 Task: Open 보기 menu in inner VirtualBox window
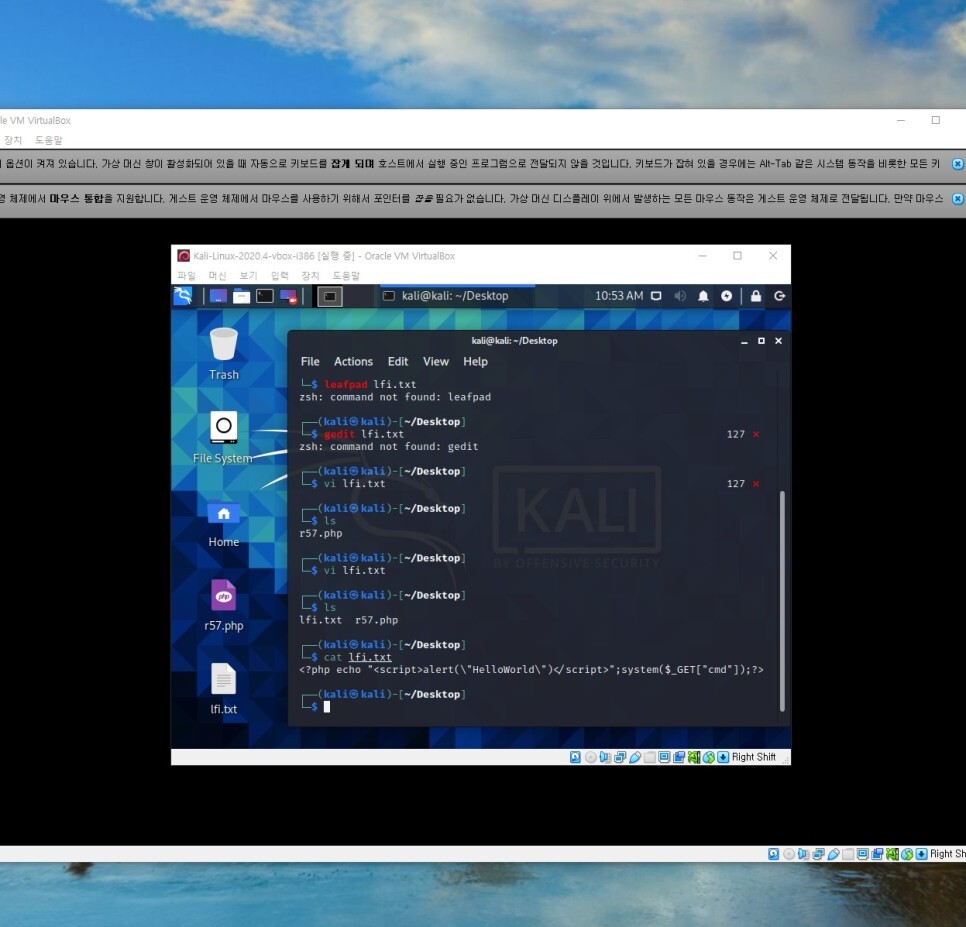coord(248,275)
